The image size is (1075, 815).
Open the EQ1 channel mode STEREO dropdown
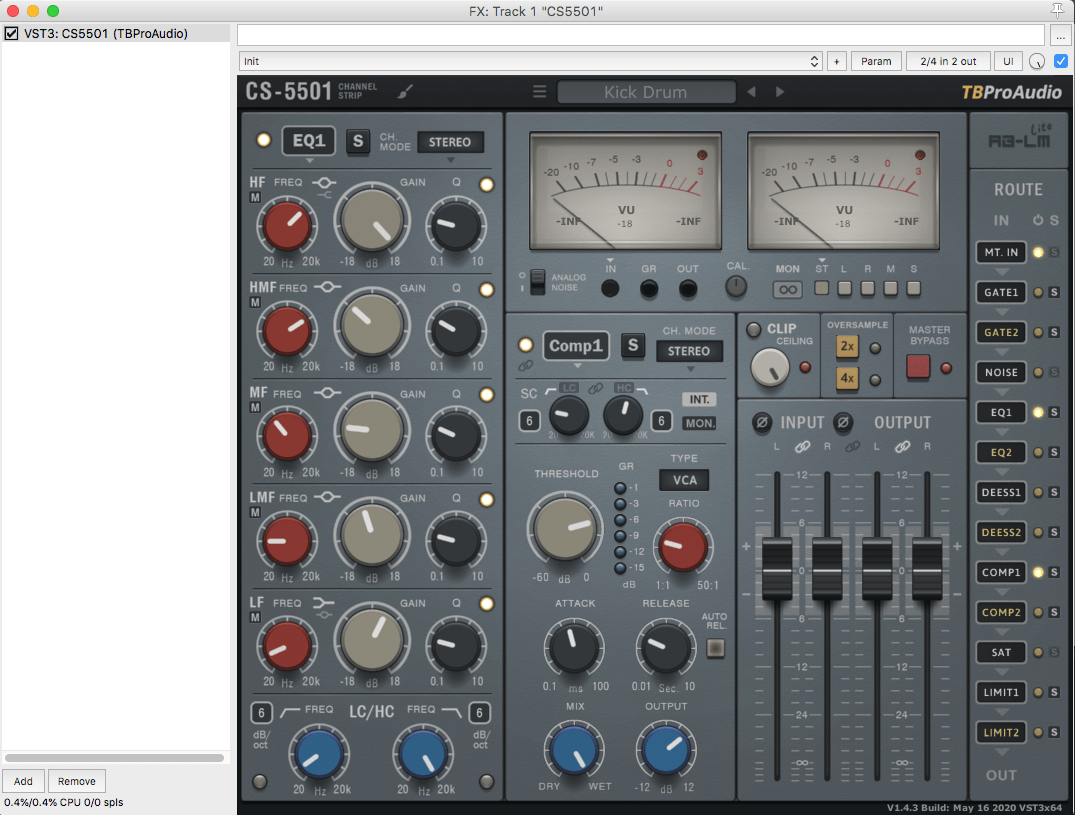[x=450, y=142]
